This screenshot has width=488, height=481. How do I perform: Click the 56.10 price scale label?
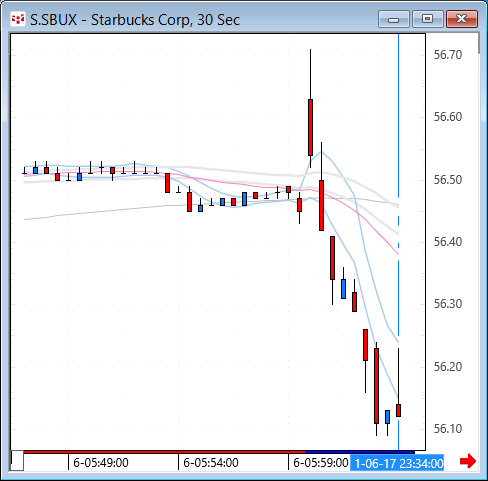448,429
